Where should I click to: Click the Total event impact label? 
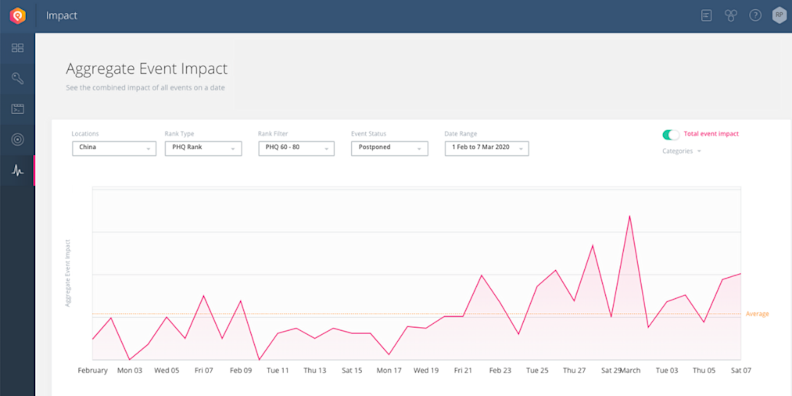click(x=711, y=134)
